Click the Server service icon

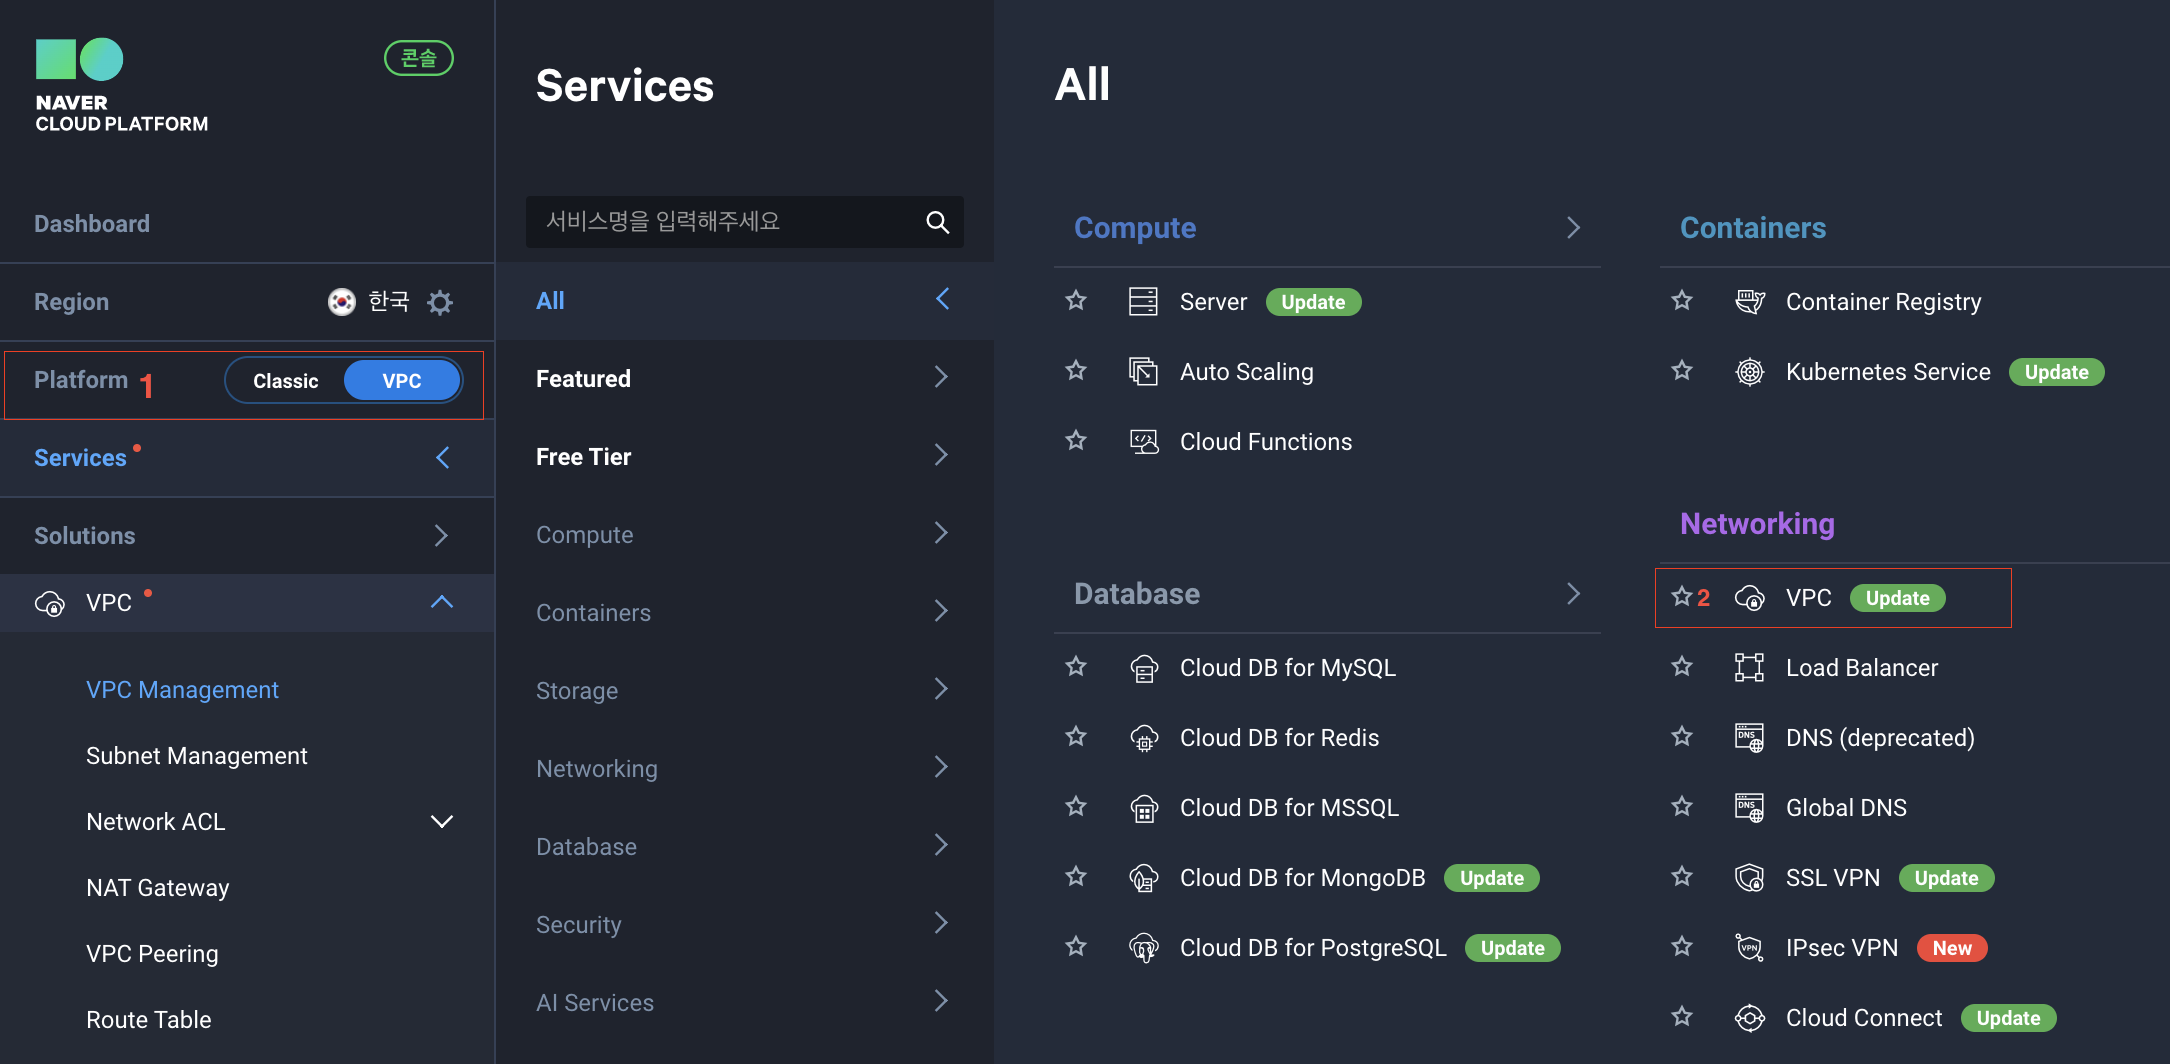coord(1143,301)
